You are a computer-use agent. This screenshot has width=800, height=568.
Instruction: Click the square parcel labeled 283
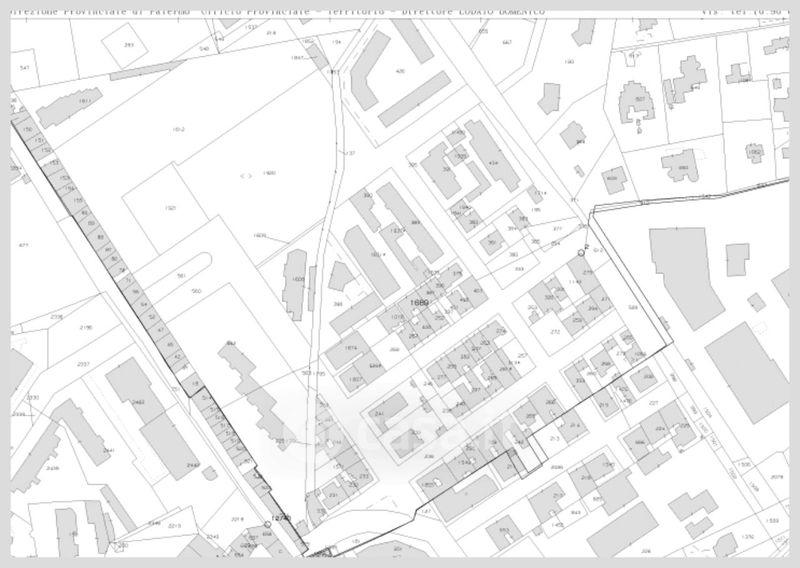click(x=129, y=46)
